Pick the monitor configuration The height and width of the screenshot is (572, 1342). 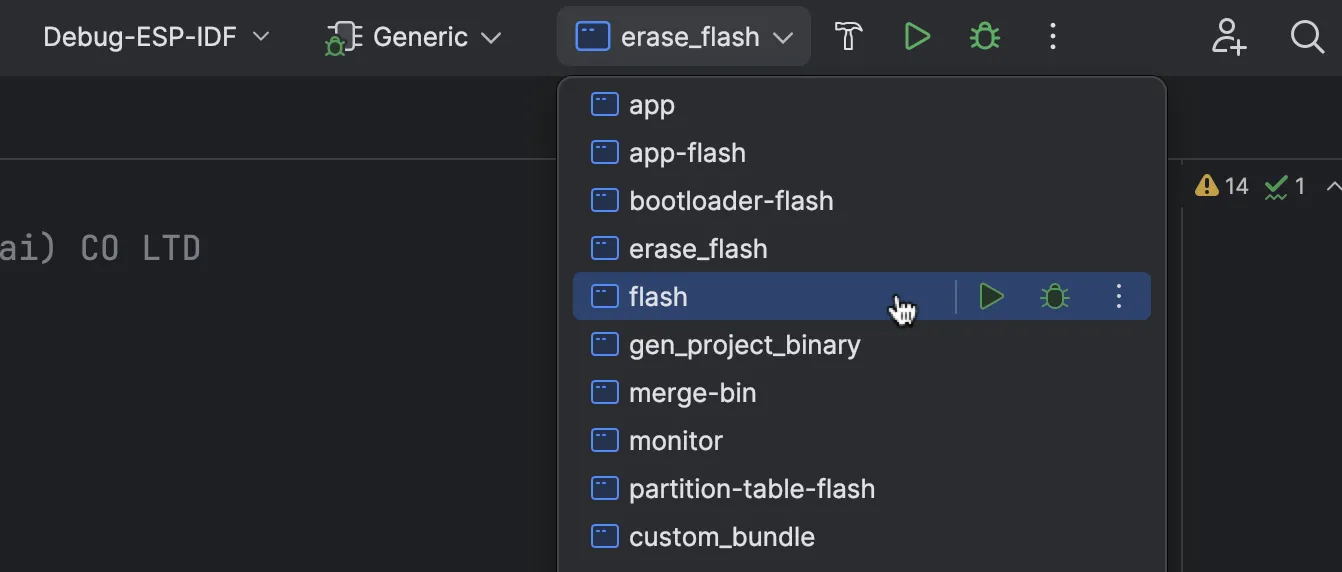676,441
